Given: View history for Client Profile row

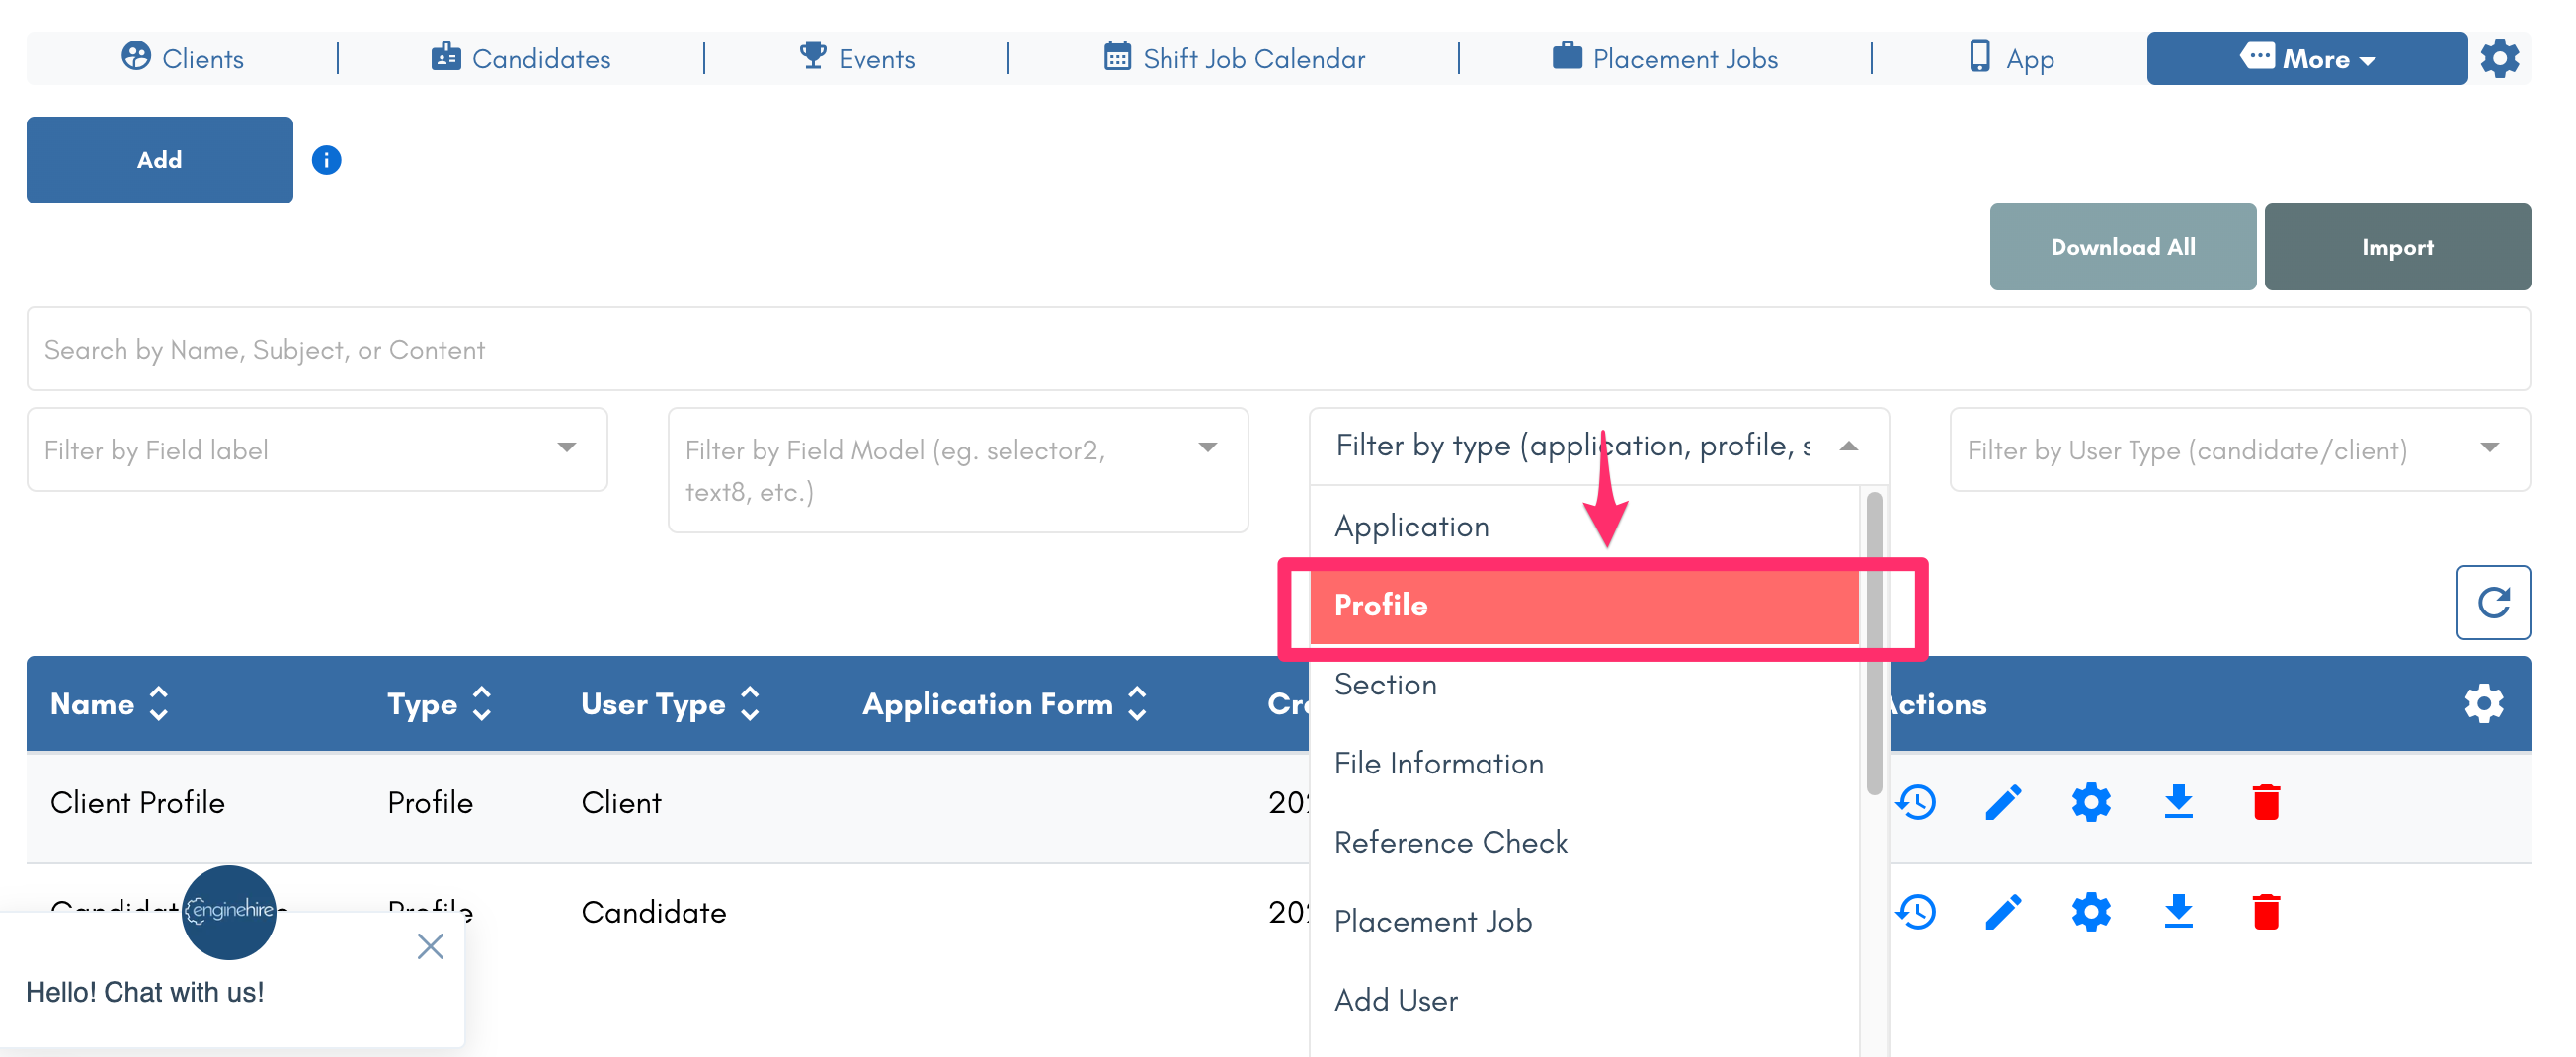Looking at the screenshot, I should click(x=1916, y=802).
